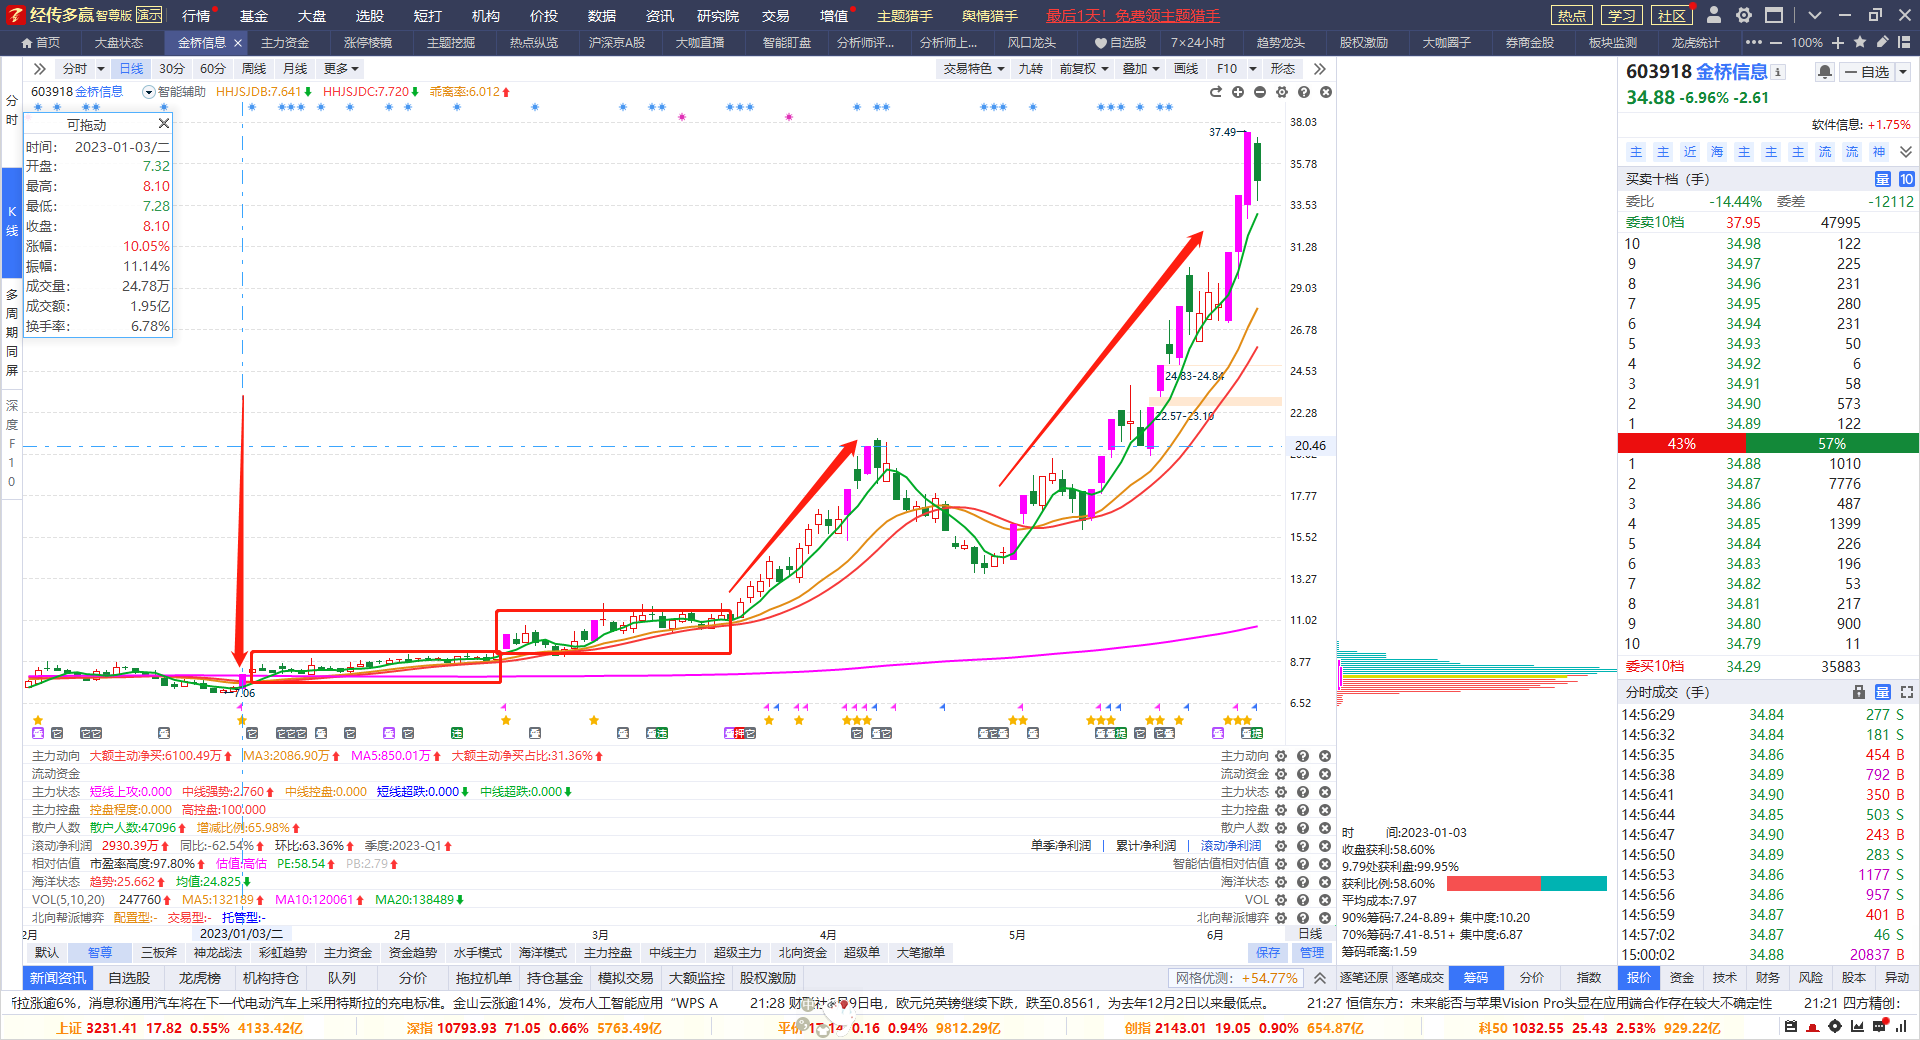Open the user account icon in title bar
Image resolution: width=1920 pixels, height=1040 pixels.
point(1714,15)
